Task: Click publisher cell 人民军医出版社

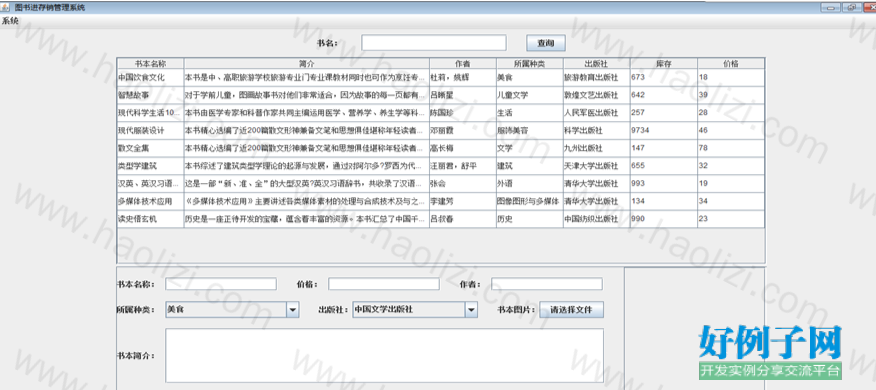Action: 597,113
